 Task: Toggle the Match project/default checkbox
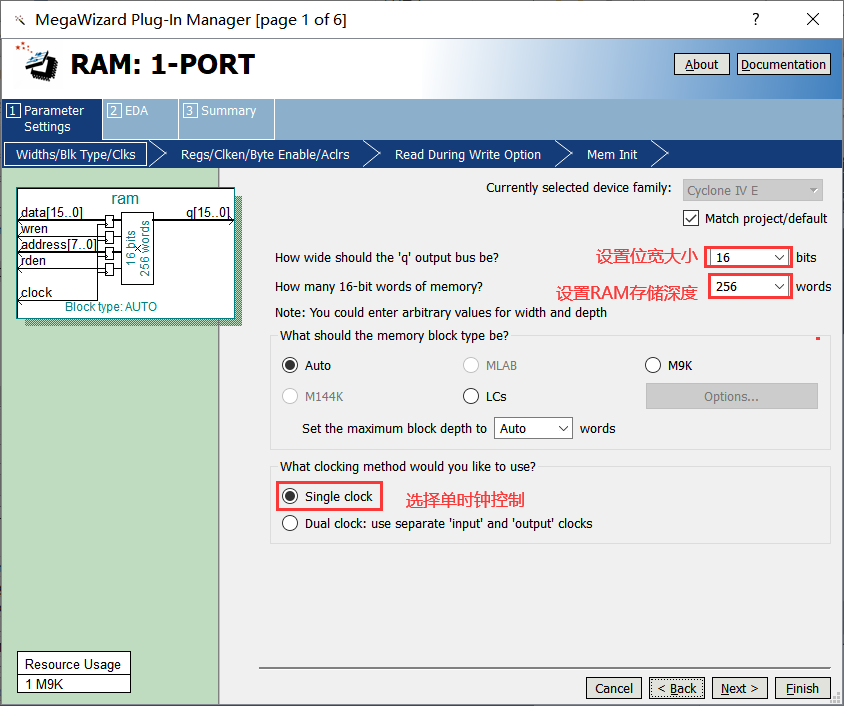click(x=691, y=218)
